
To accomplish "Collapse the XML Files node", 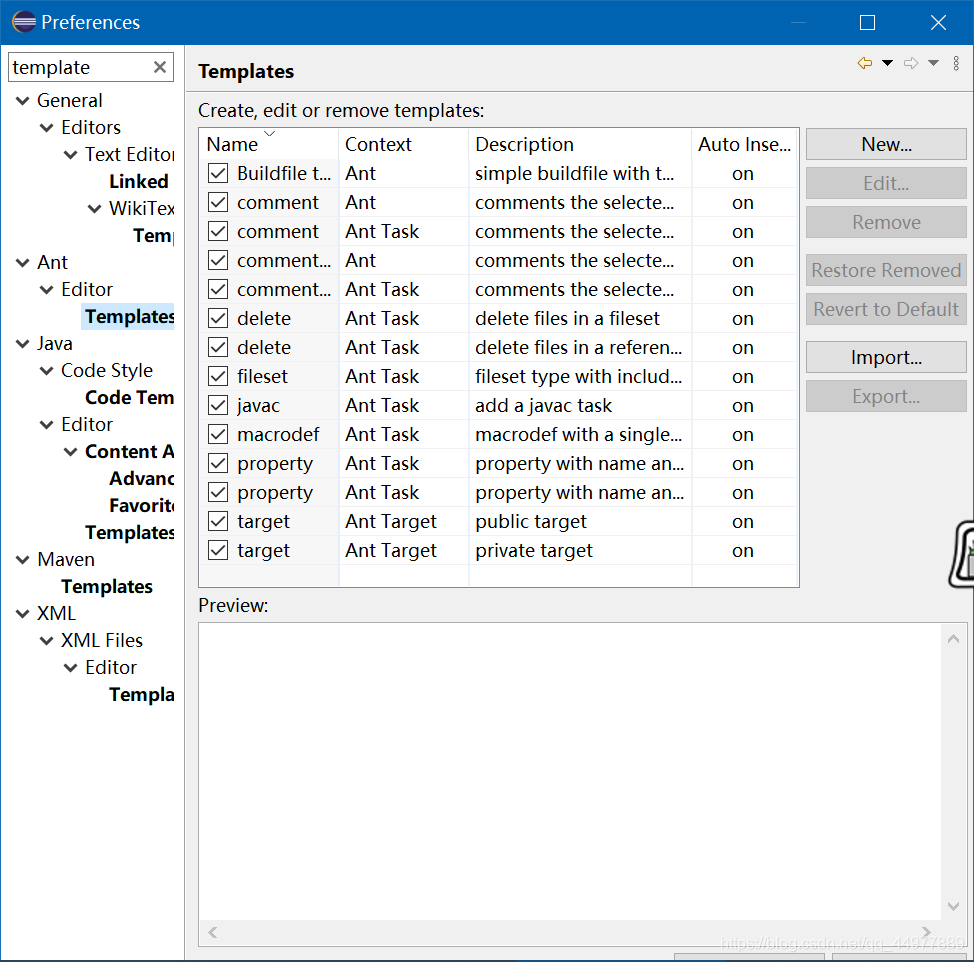I will (47, 640).
